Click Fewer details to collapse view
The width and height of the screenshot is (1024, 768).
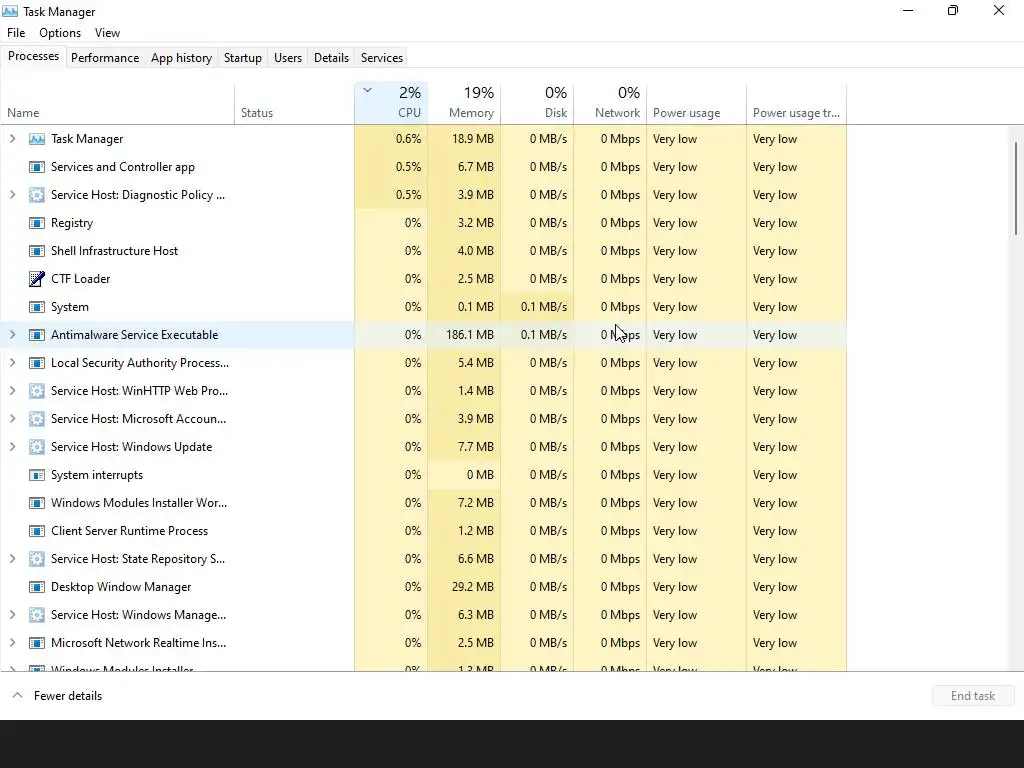57,696
